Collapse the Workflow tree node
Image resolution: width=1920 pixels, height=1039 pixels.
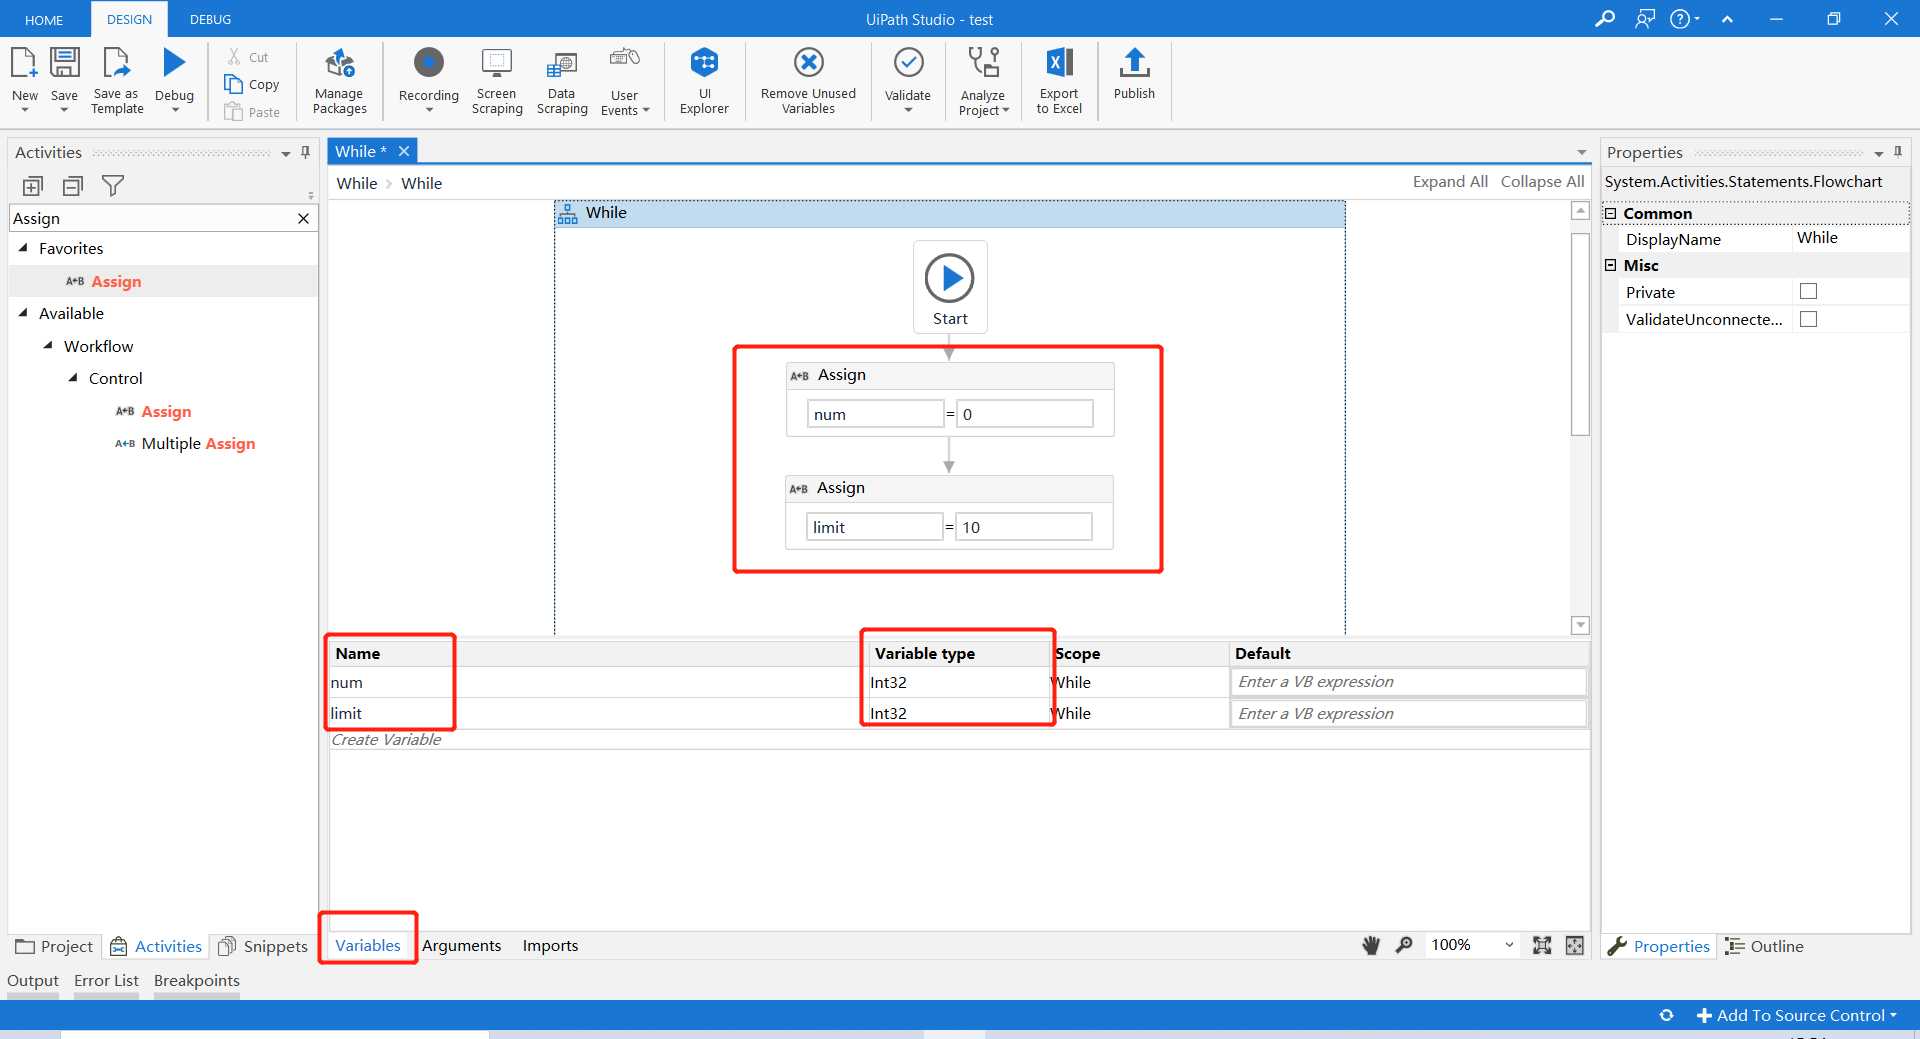point(48,346)
